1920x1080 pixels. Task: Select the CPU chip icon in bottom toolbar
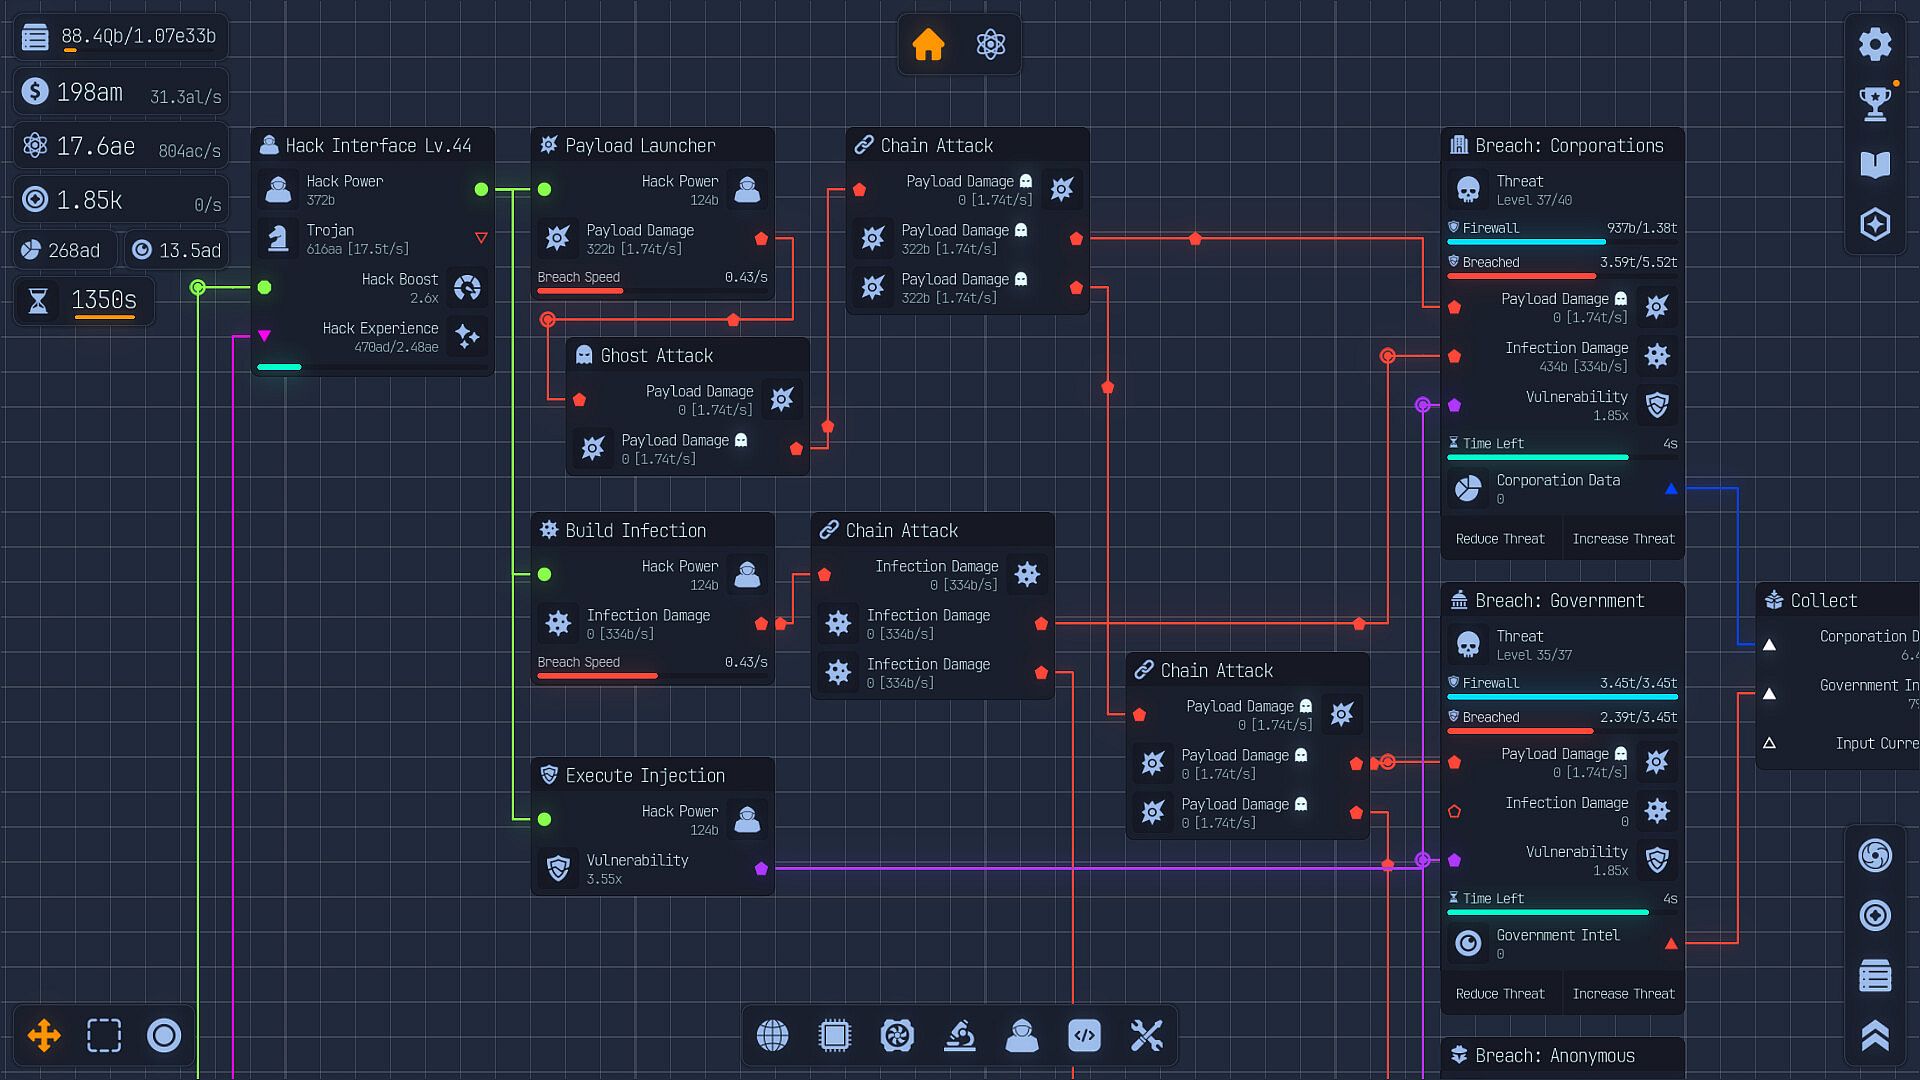tap(834, 1036)
